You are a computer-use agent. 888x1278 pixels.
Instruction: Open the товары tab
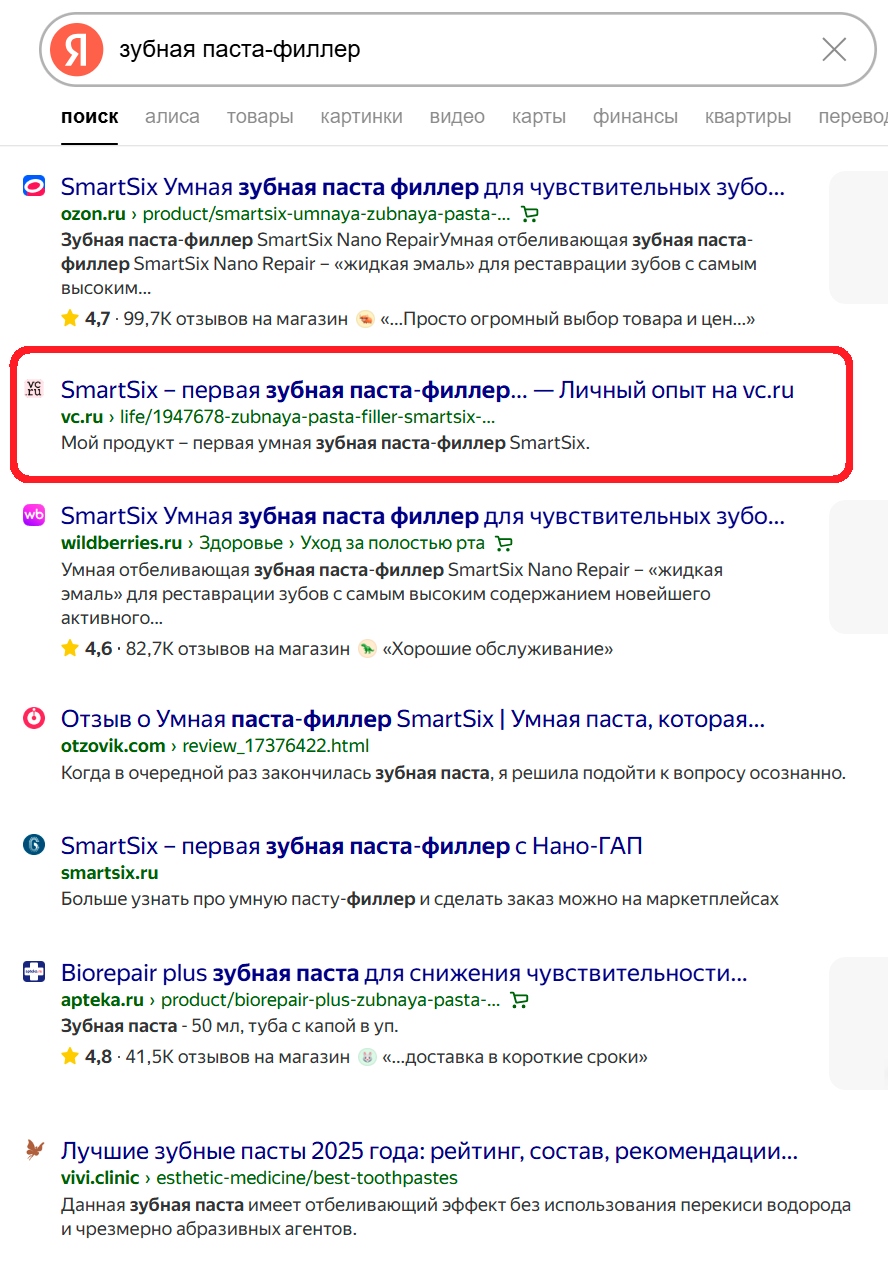[x=260, y=117]
